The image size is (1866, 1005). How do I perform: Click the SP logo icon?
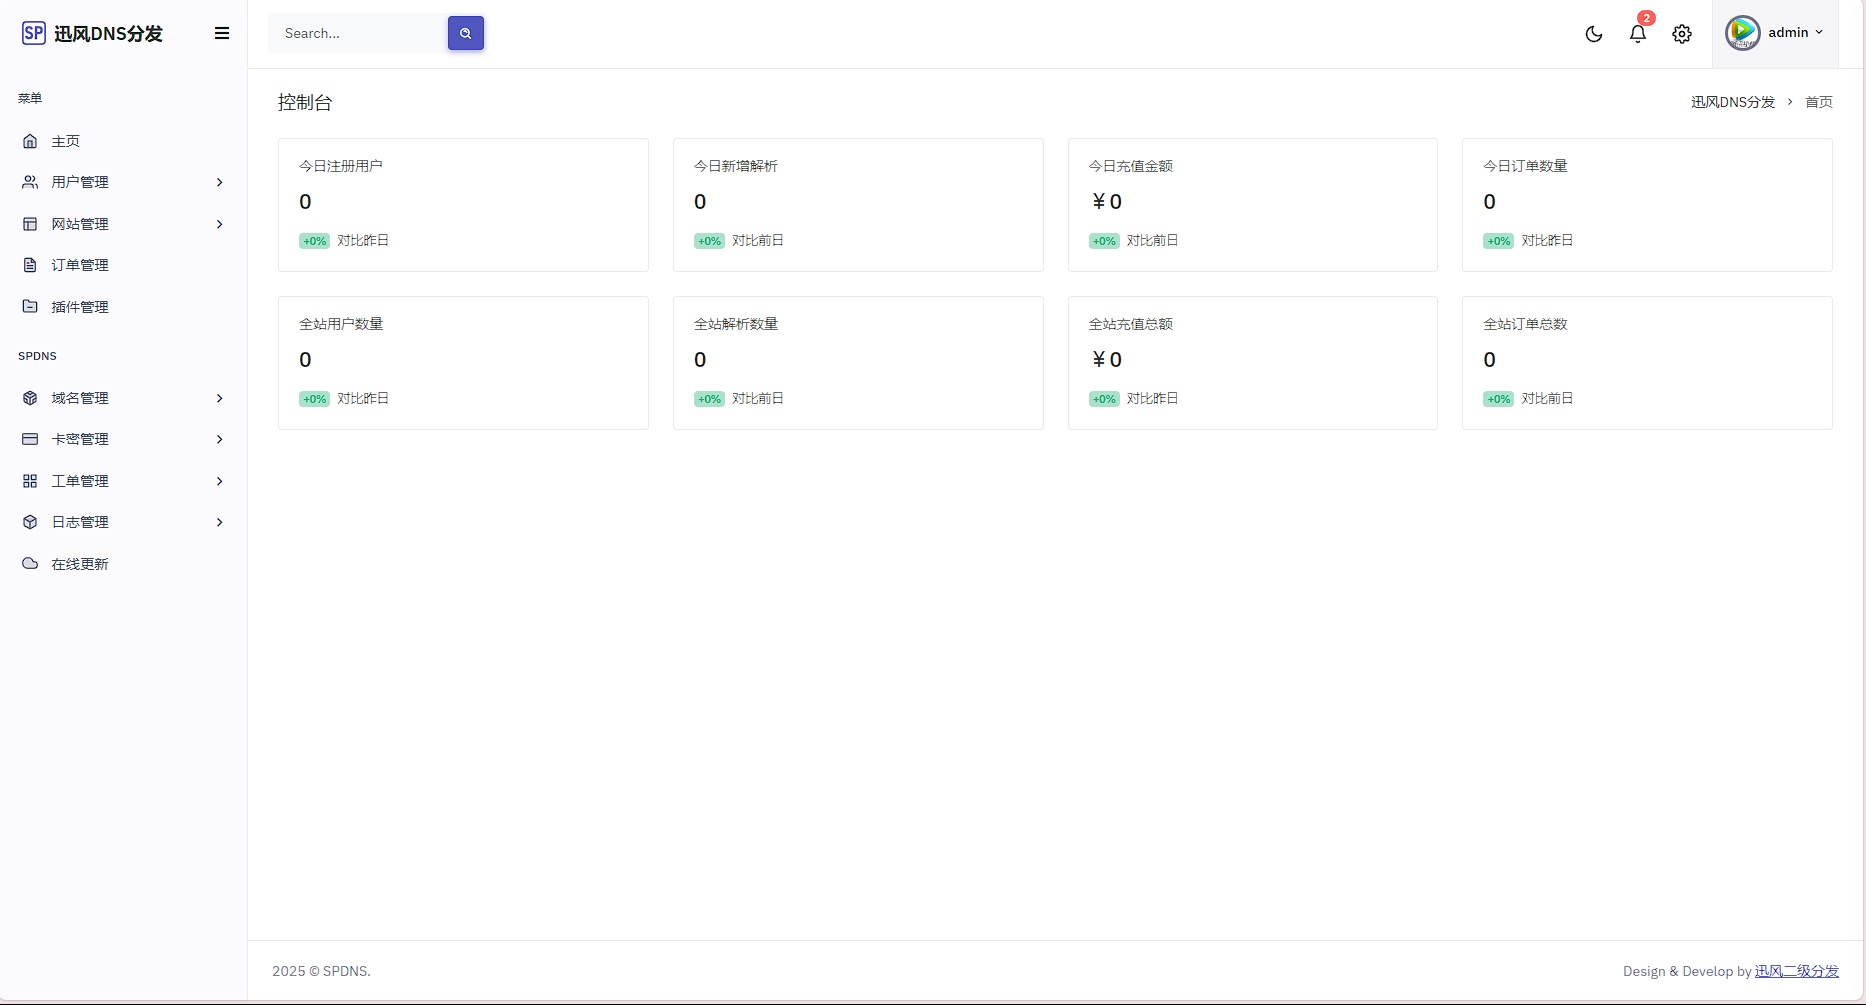33,33
